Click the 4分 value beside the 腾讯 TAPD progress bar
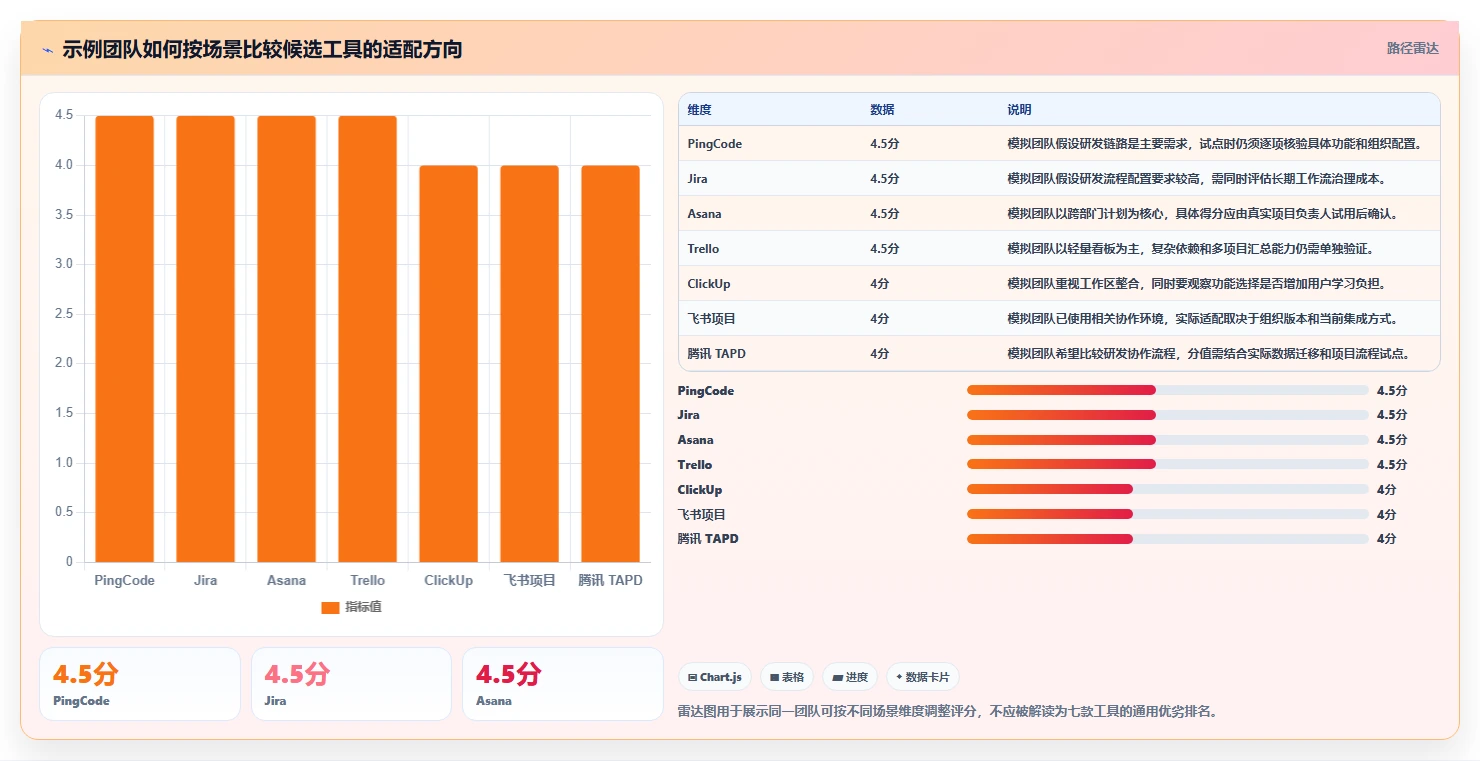This screenshot has width=1480, height=761. coord(1386,538)
